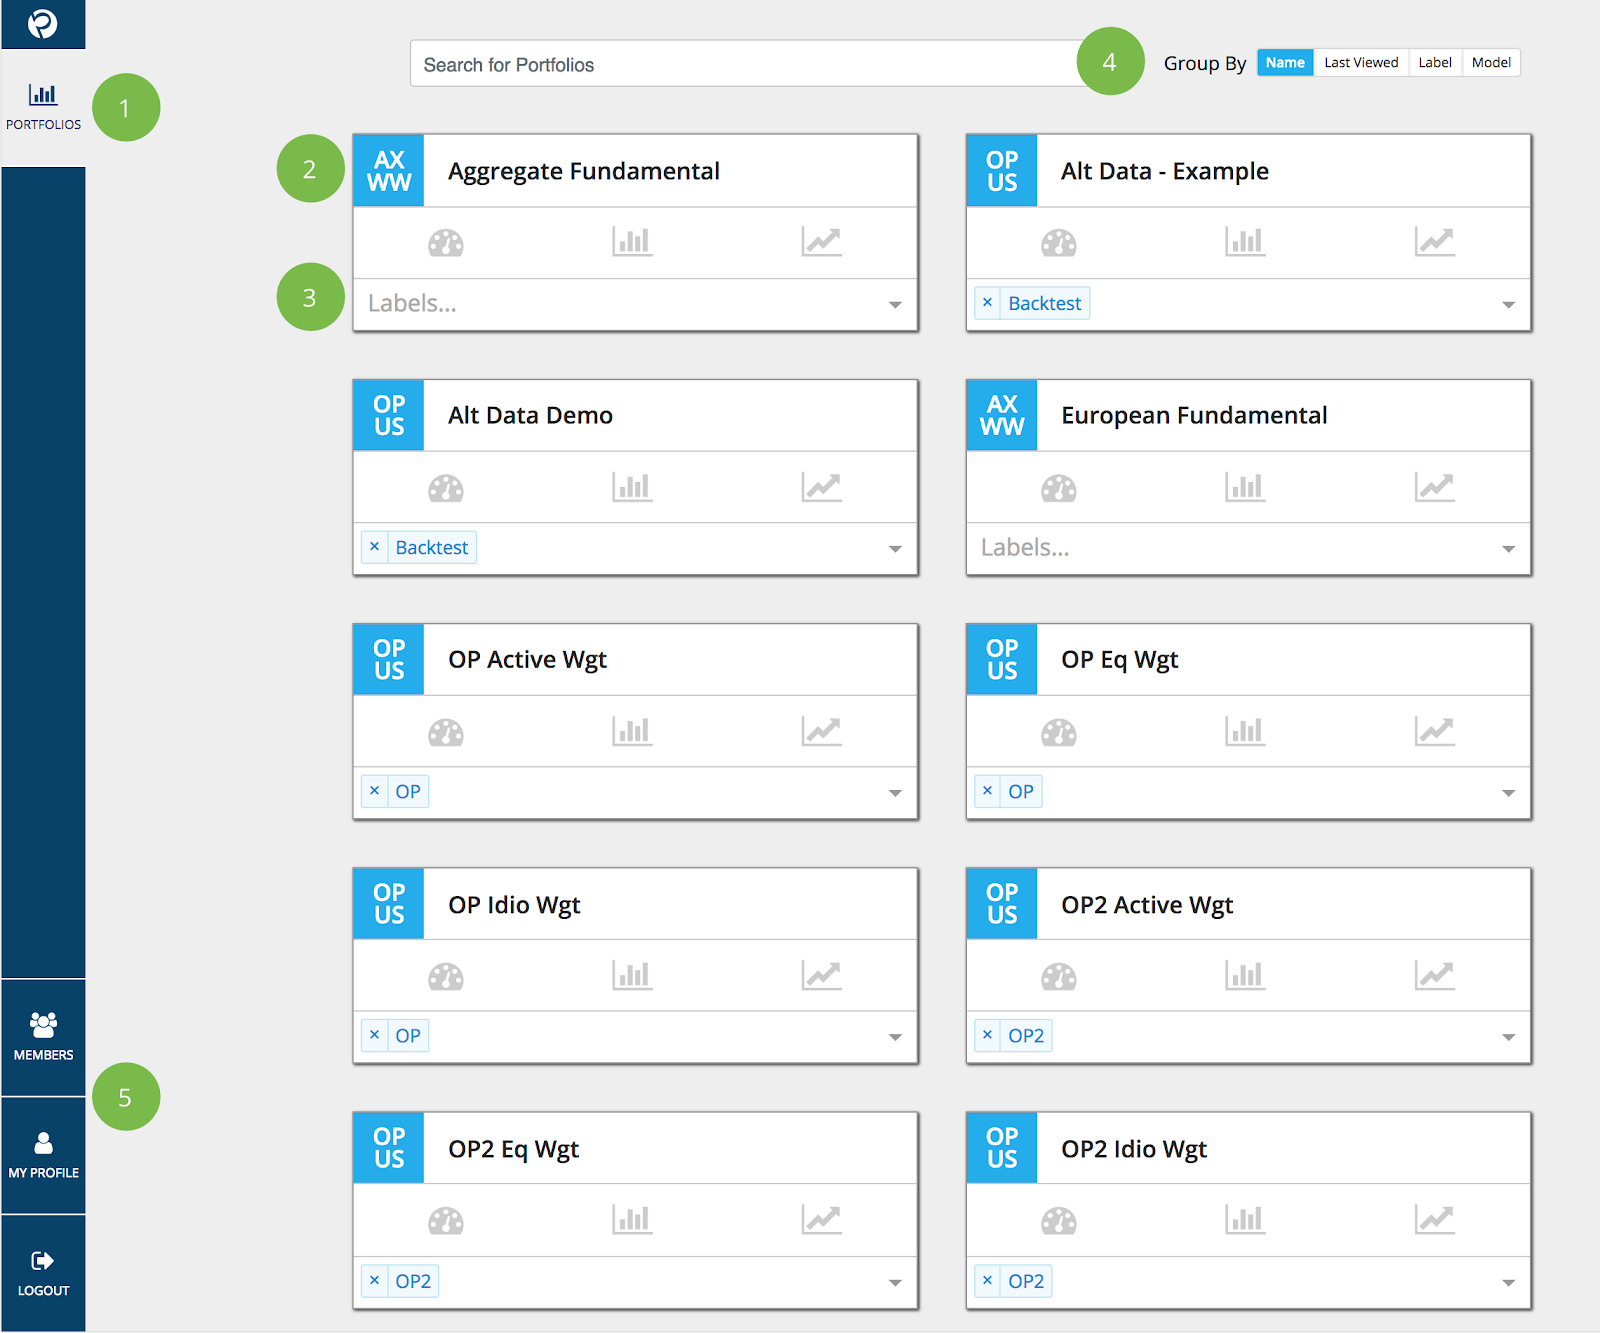
Task: Open bar chart view for OP2 Active Wgt
Action: 1245,976
